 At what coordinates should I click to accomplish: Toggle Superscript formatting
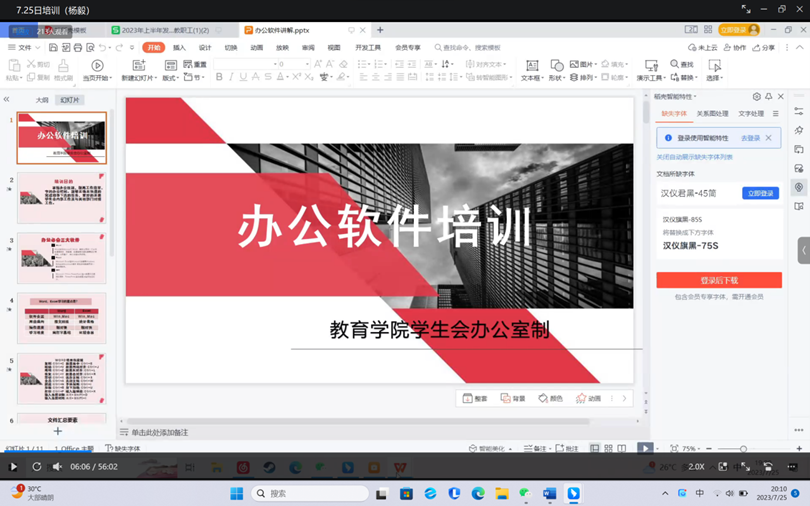point(297,77)
